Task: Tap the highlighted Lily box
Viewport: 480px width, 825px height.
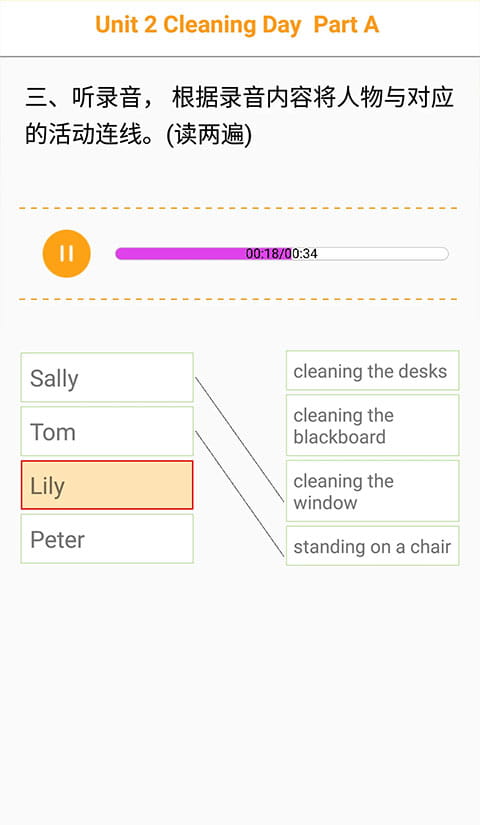Action: [107, 485]
